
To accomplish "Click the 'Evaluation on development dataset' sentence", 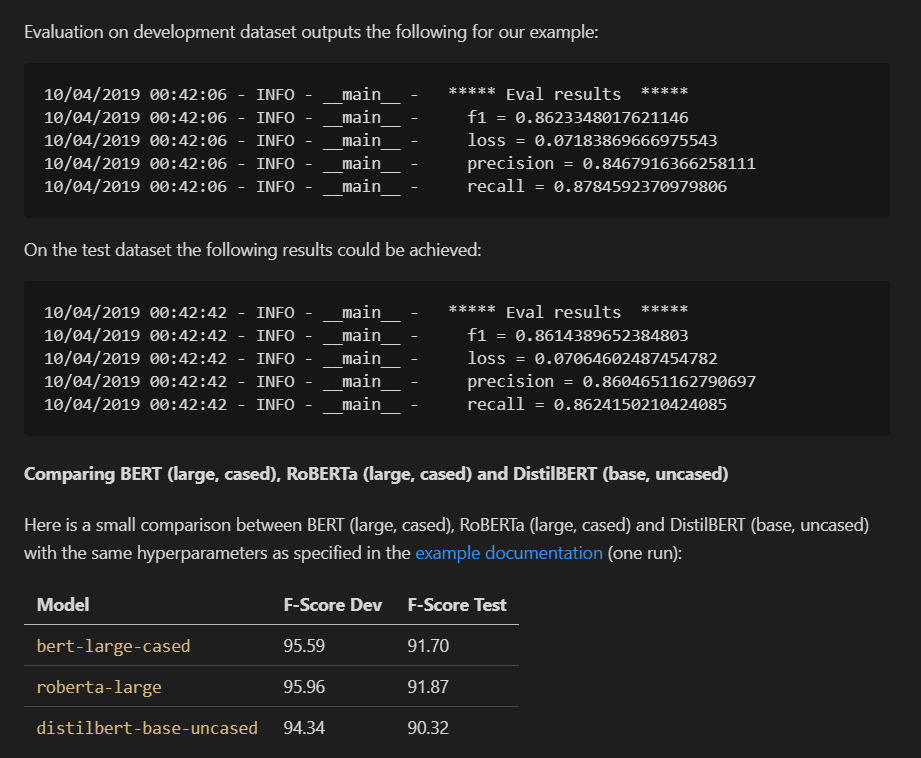I will point(311,32).
